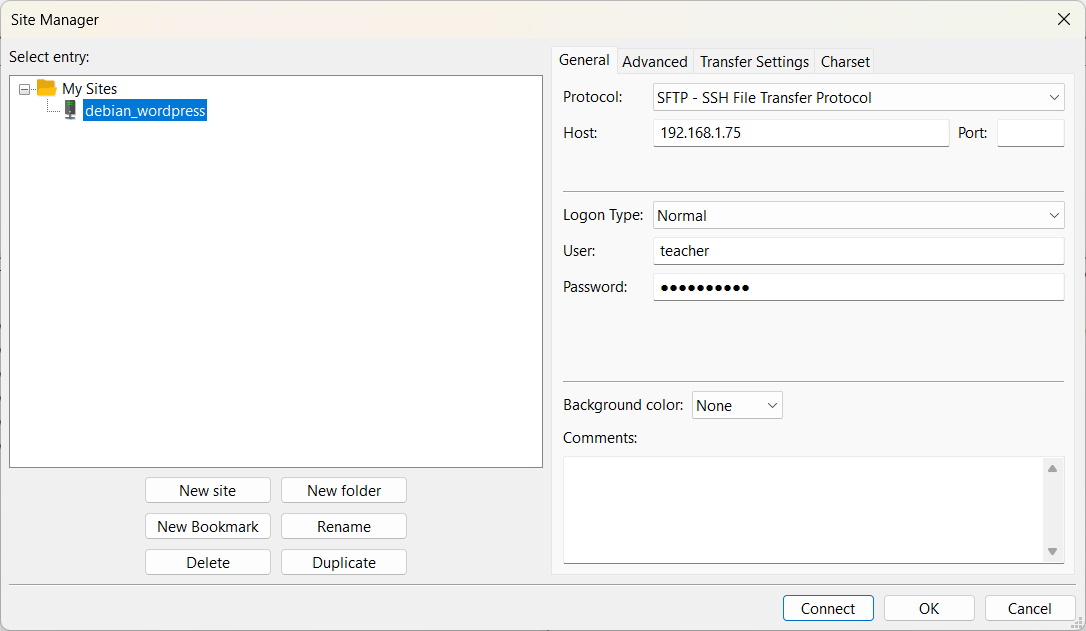Click the New folder button
Screen dimensions: 1086x631
click(344, 490)
